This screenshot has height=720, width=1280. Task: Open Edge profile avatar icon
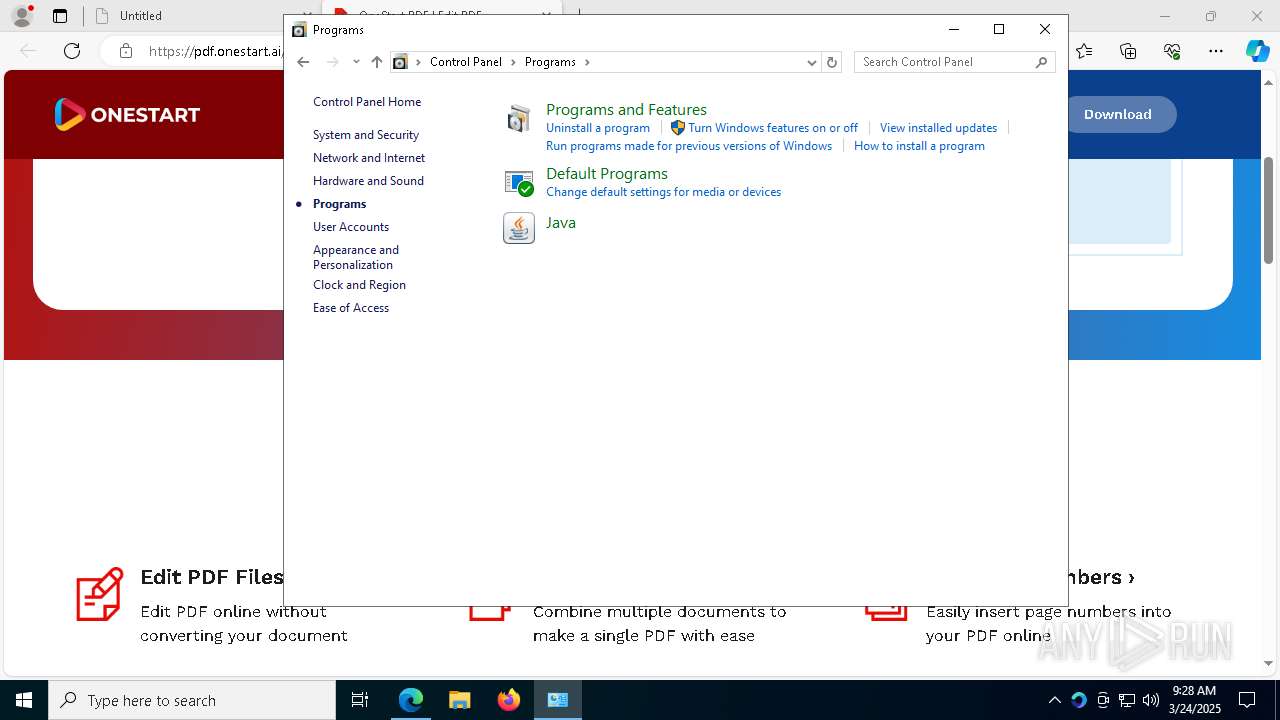point(22,16)
